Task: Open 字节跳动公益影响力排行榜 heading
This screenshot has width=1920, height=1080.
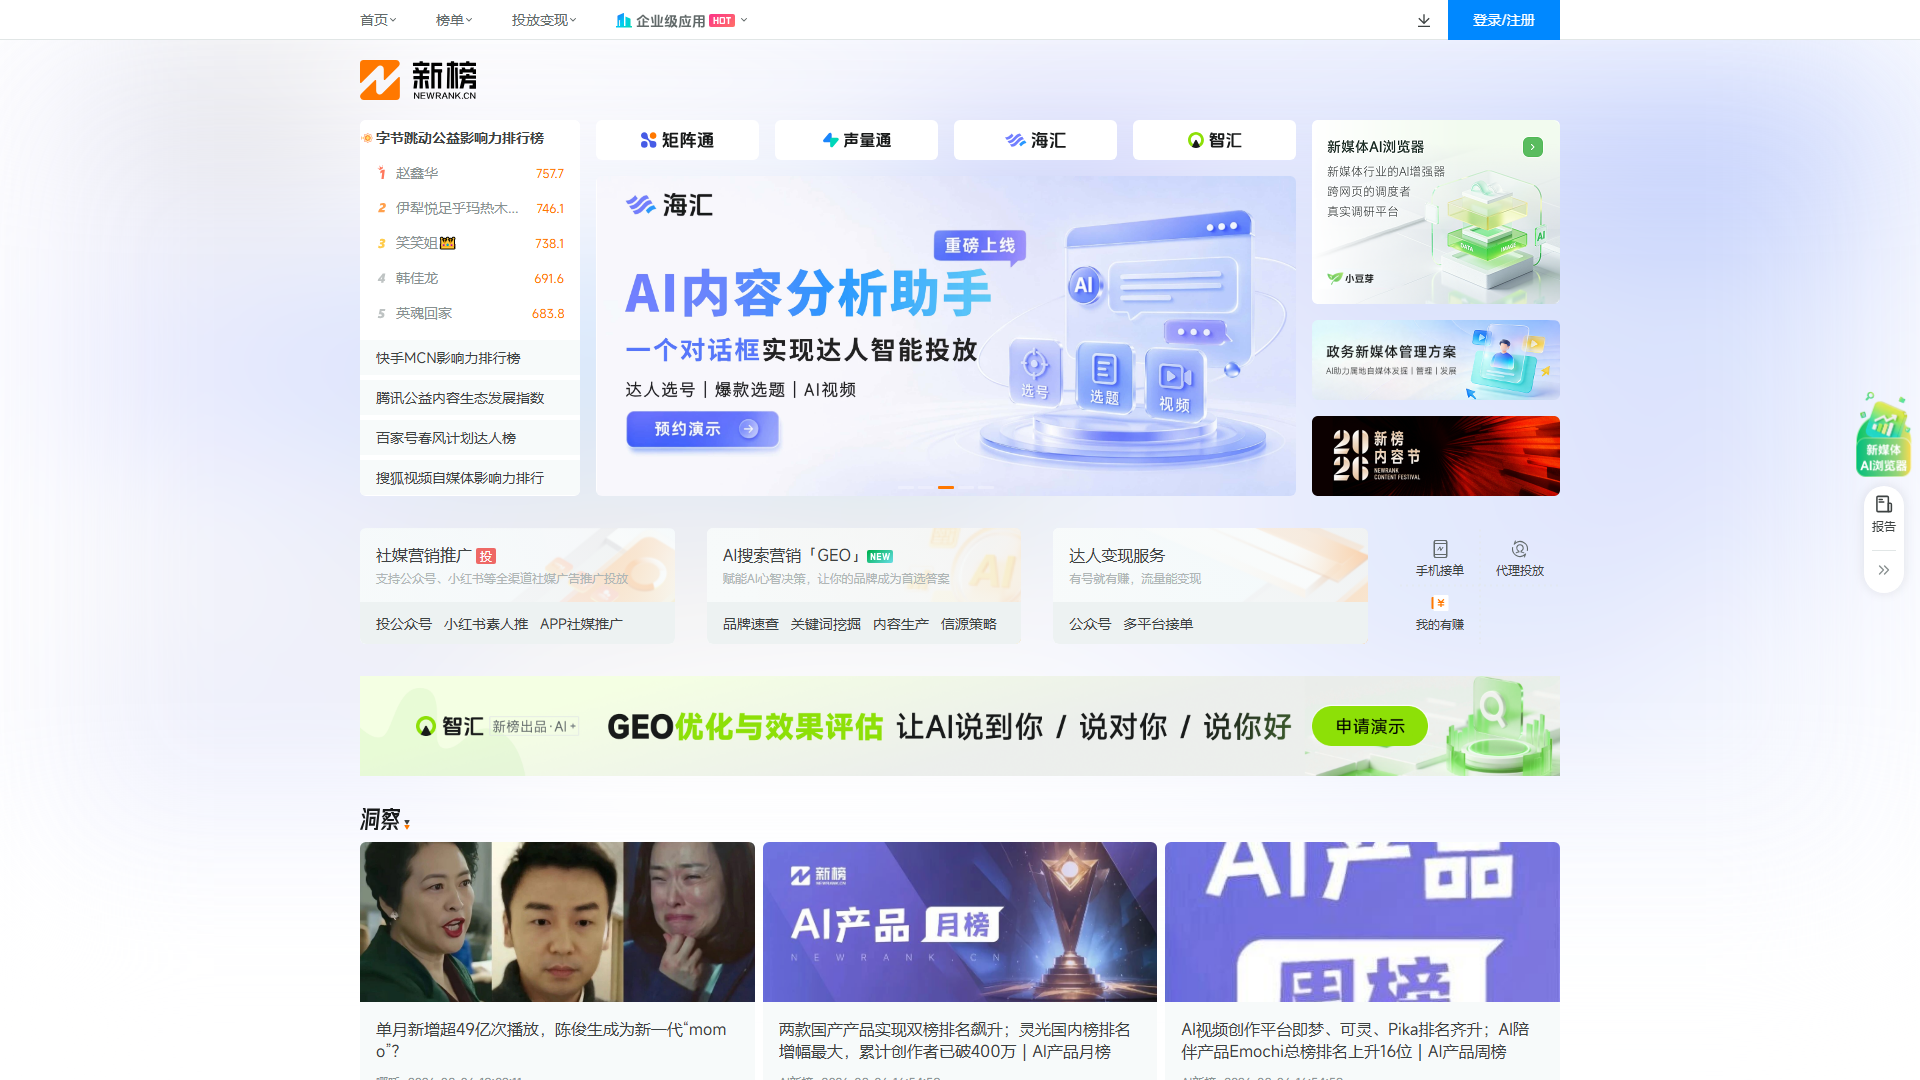Action: coord(460,138)
